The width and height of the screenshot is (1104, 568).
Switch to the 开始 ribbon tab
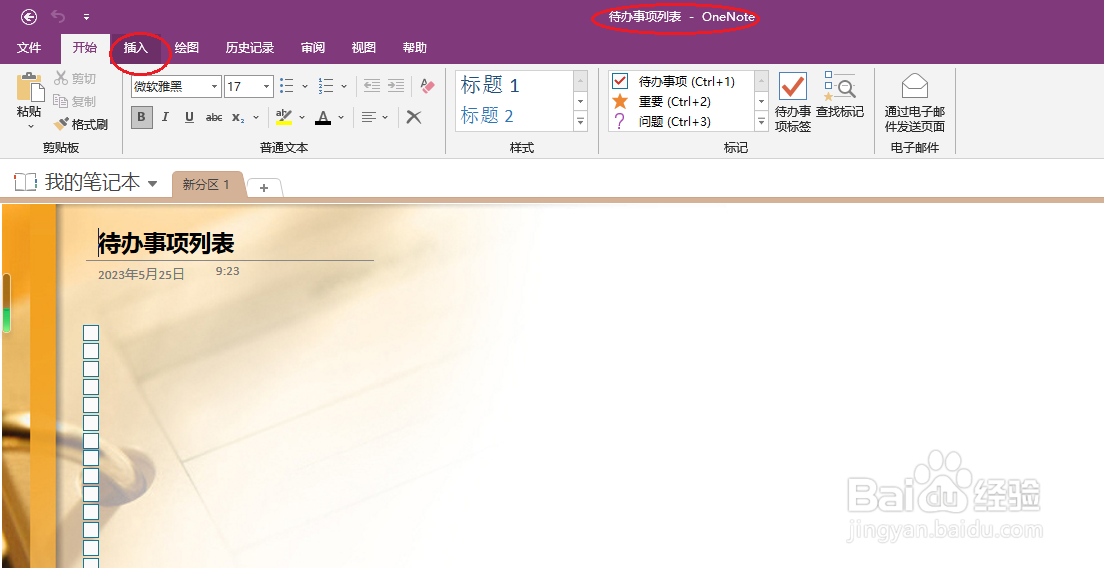[84, 48]
